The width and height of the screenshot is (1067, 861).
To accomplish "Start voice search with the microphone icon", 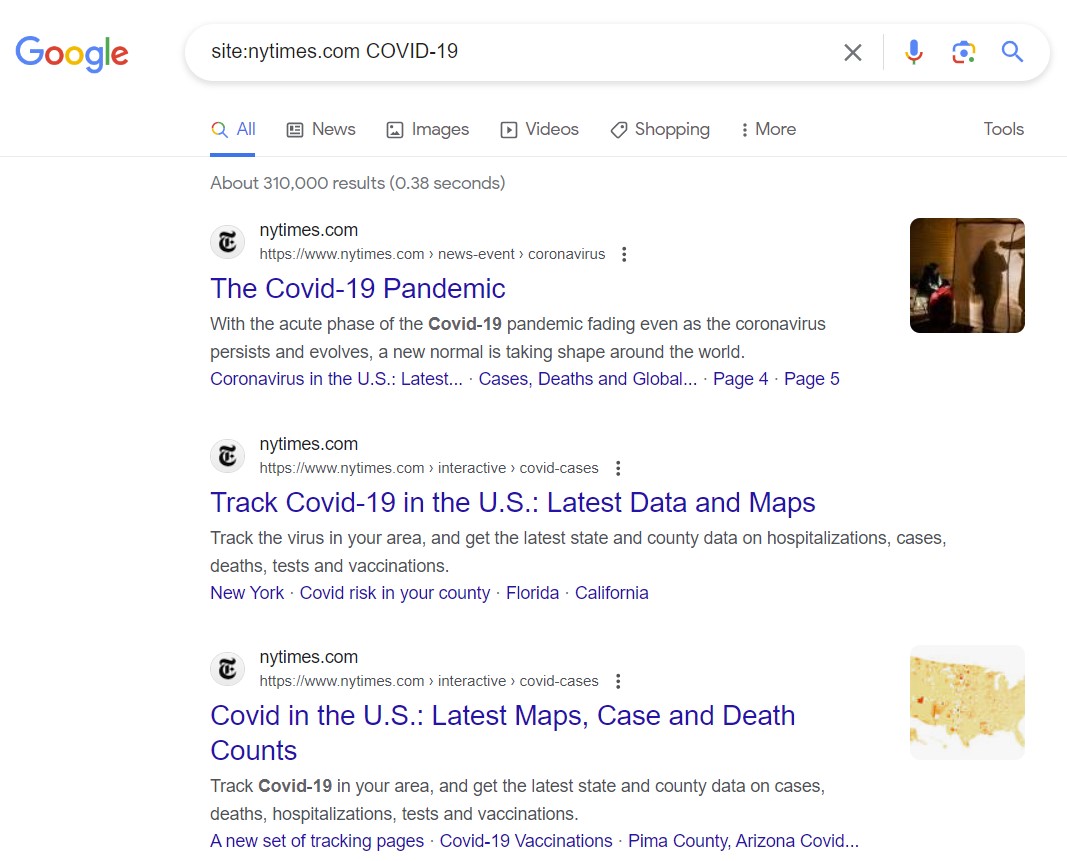I will 914,52.
